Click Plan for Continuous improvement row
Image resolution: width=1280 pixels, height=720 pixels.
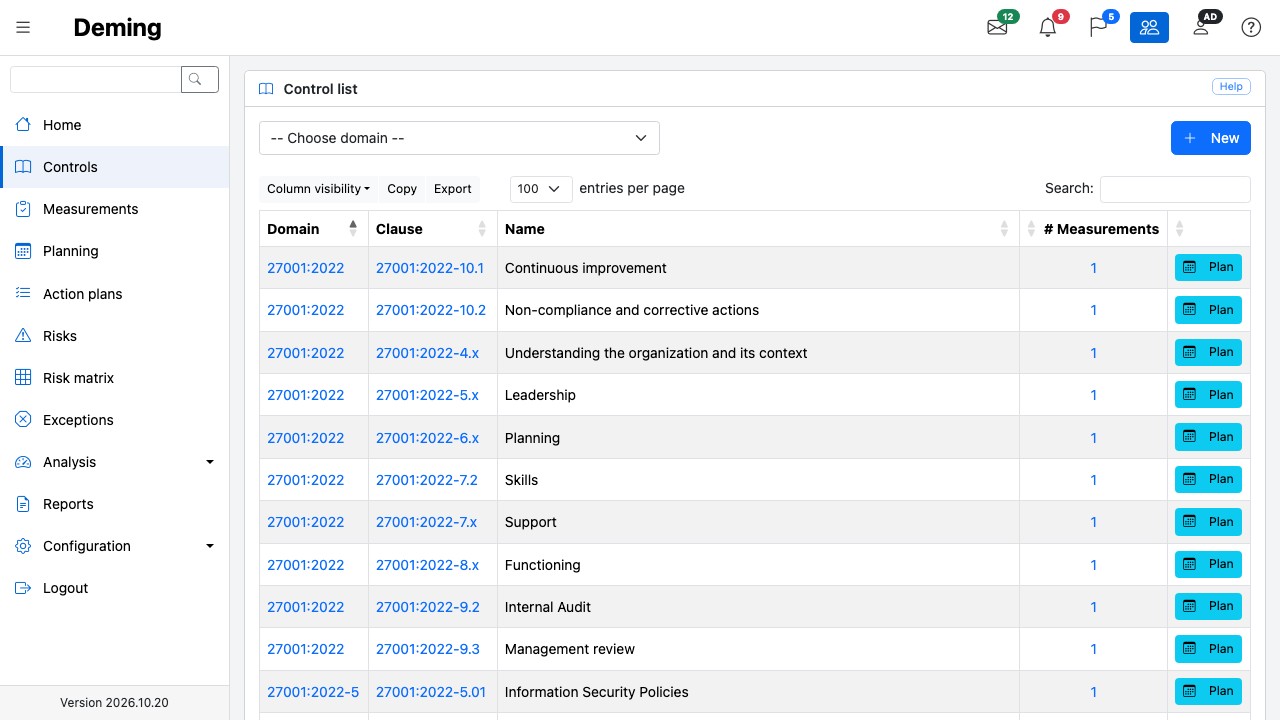pyautogui.click(x=1208, y=268)
